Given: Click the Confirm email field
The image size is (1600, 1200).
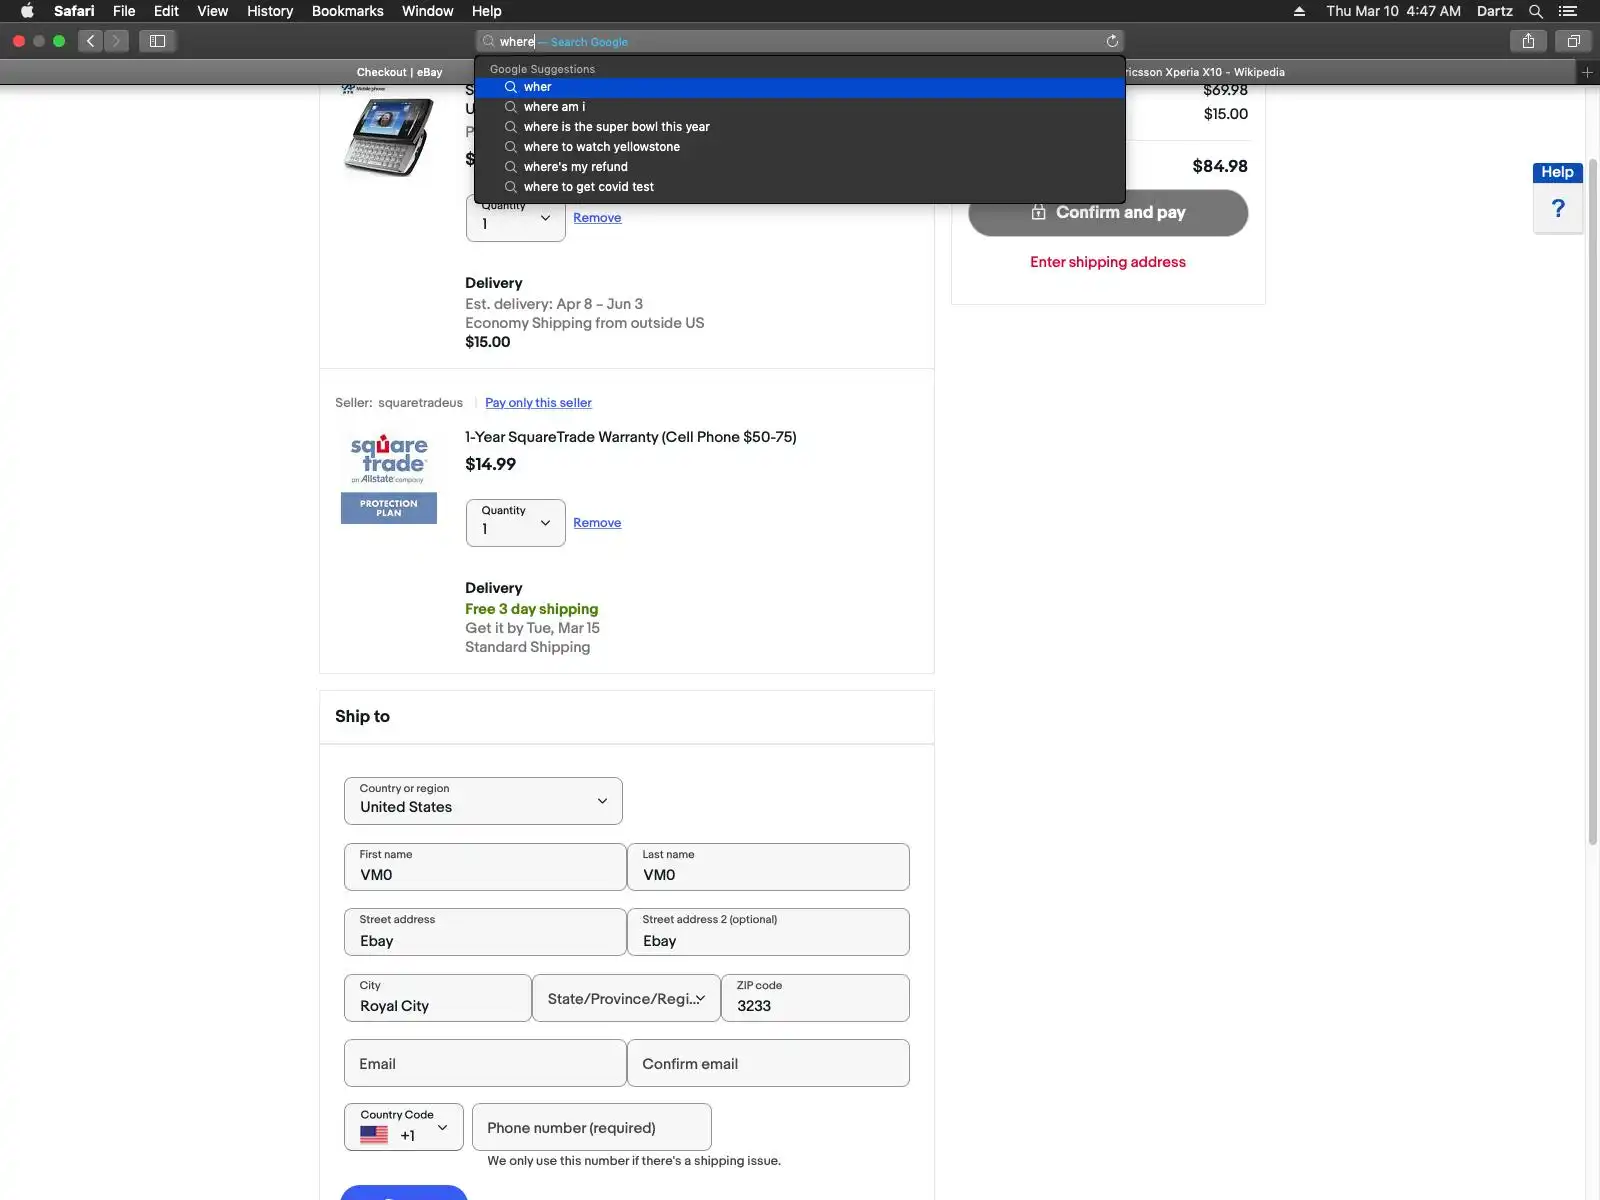Looking at the screenshot, I should coord(768,1063).
